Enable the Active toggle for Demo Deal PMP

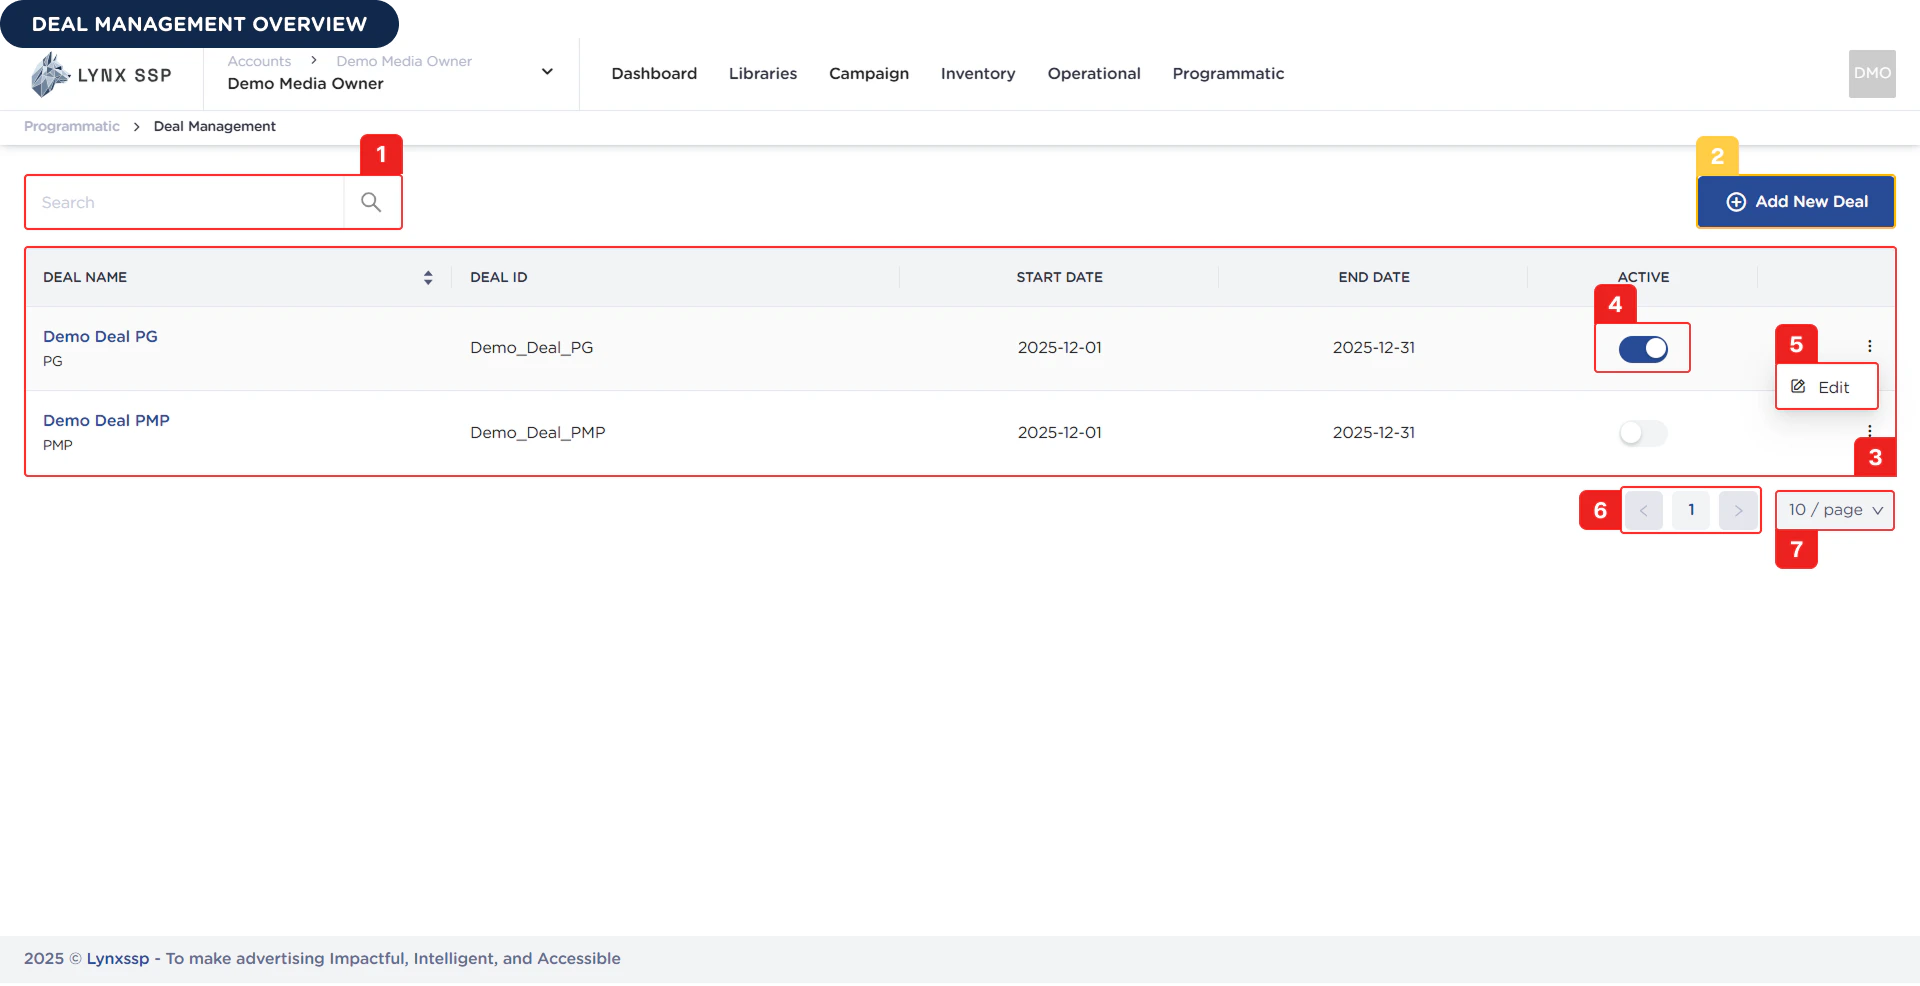pos(1641,433)
